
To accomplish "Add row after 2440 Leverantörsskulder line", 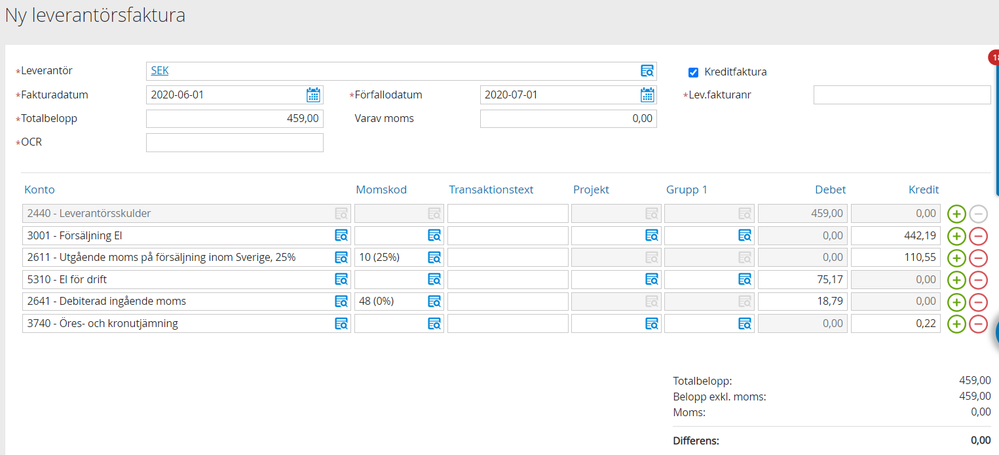I will [x=956, y=214].
